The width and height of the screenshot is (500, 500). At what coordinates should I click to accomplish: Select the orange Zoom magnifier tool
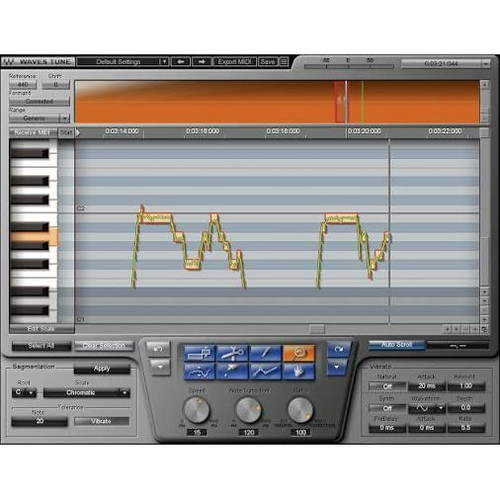pos(299,354)
